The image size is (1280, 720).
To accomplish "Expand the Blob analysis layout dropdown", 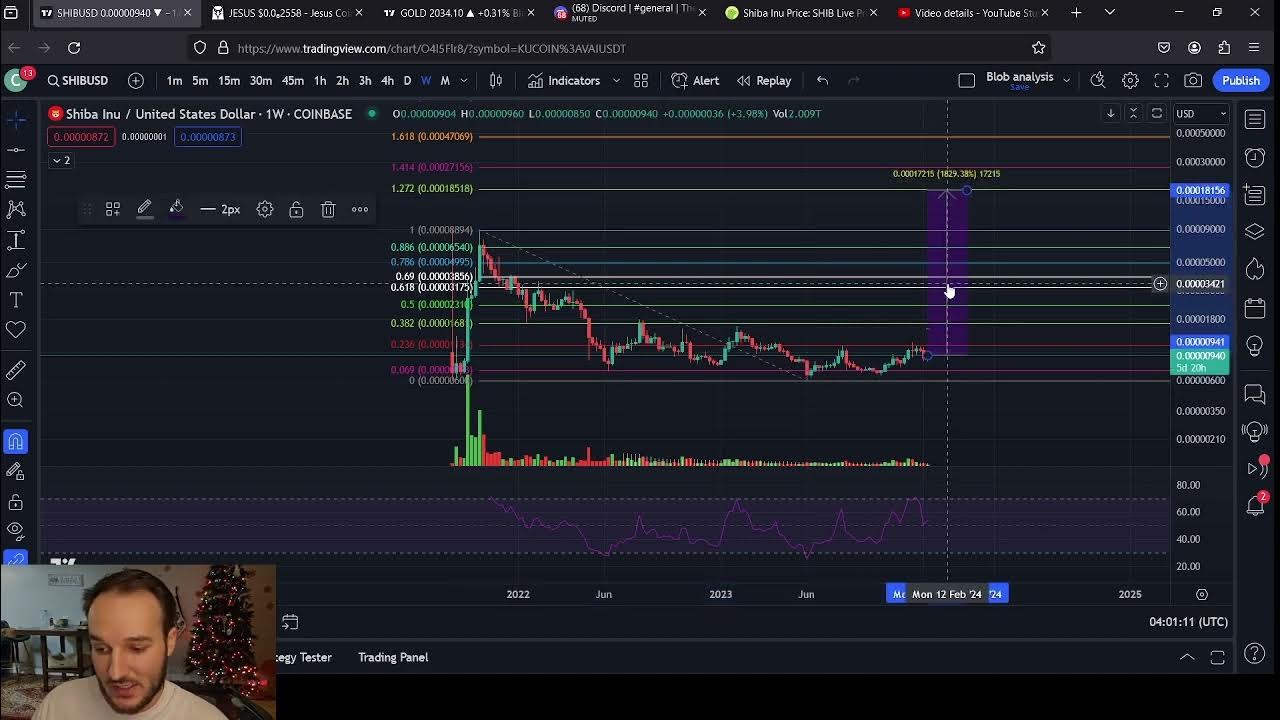I will 1066,80.
